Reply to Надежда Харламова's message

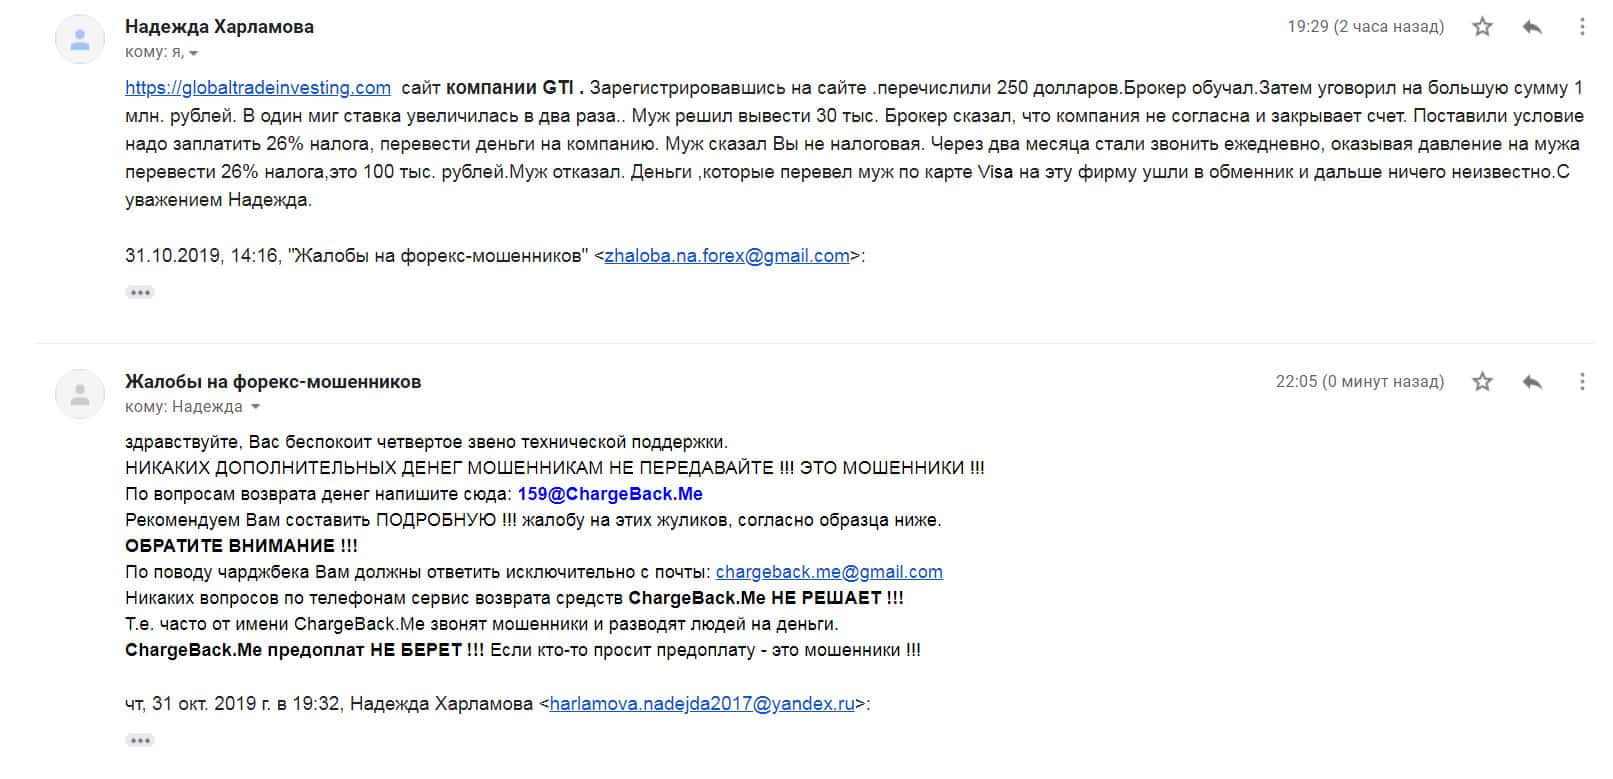(x=1531, y=27)
